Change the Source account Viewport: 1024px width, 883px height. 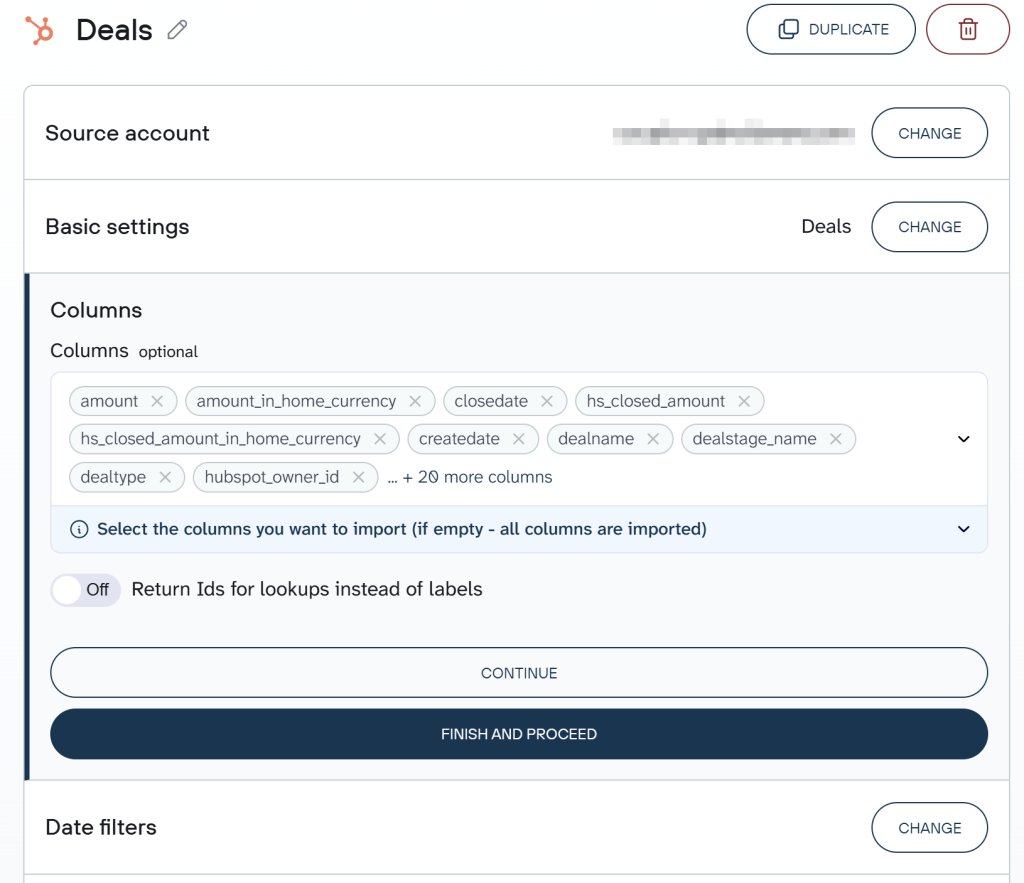point(929,132)
